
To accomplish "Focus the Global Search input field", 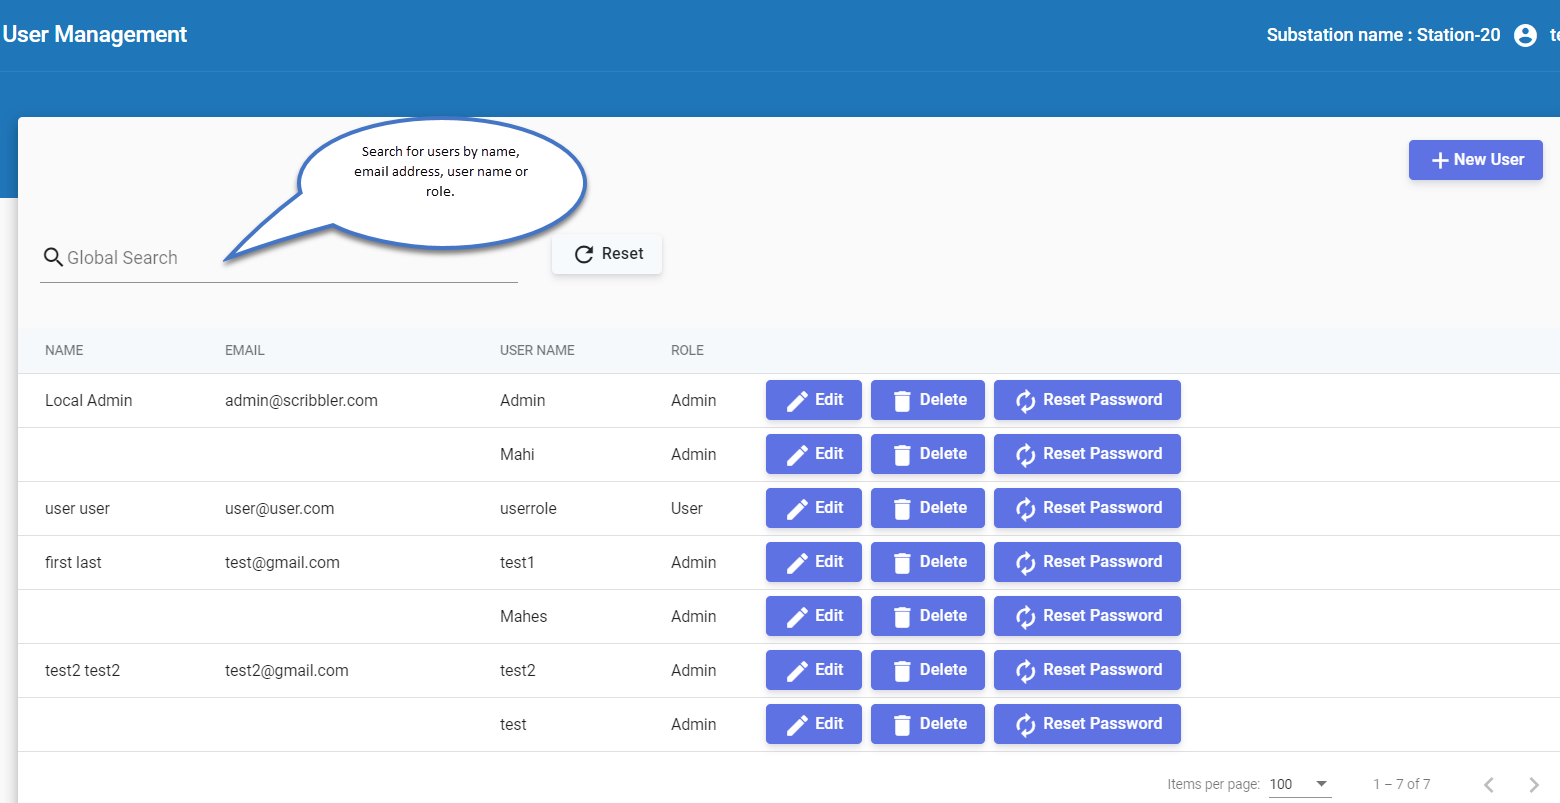I will point(280,258).
